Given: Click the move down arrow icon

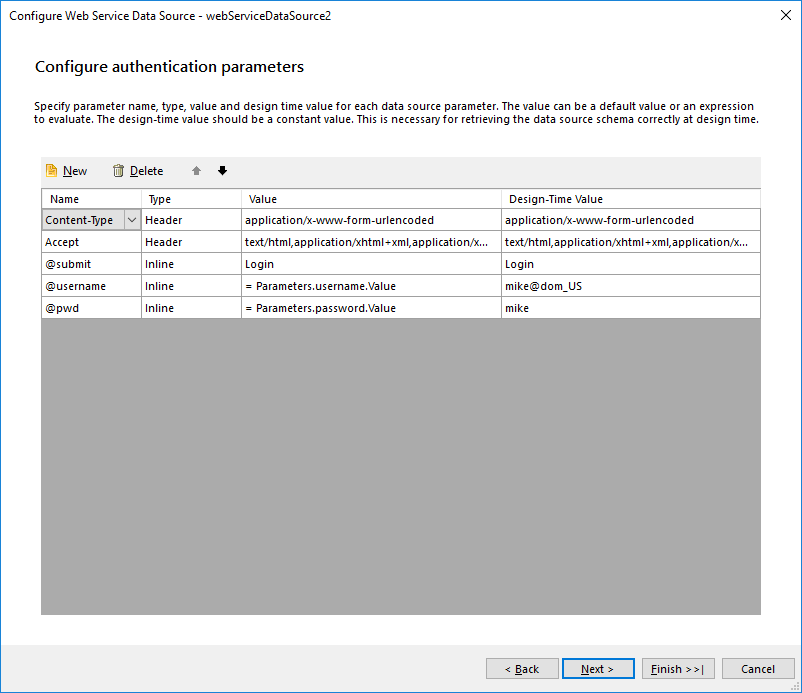Looking at the screenshot, I should pyautogui.click(x=222, y=171).
